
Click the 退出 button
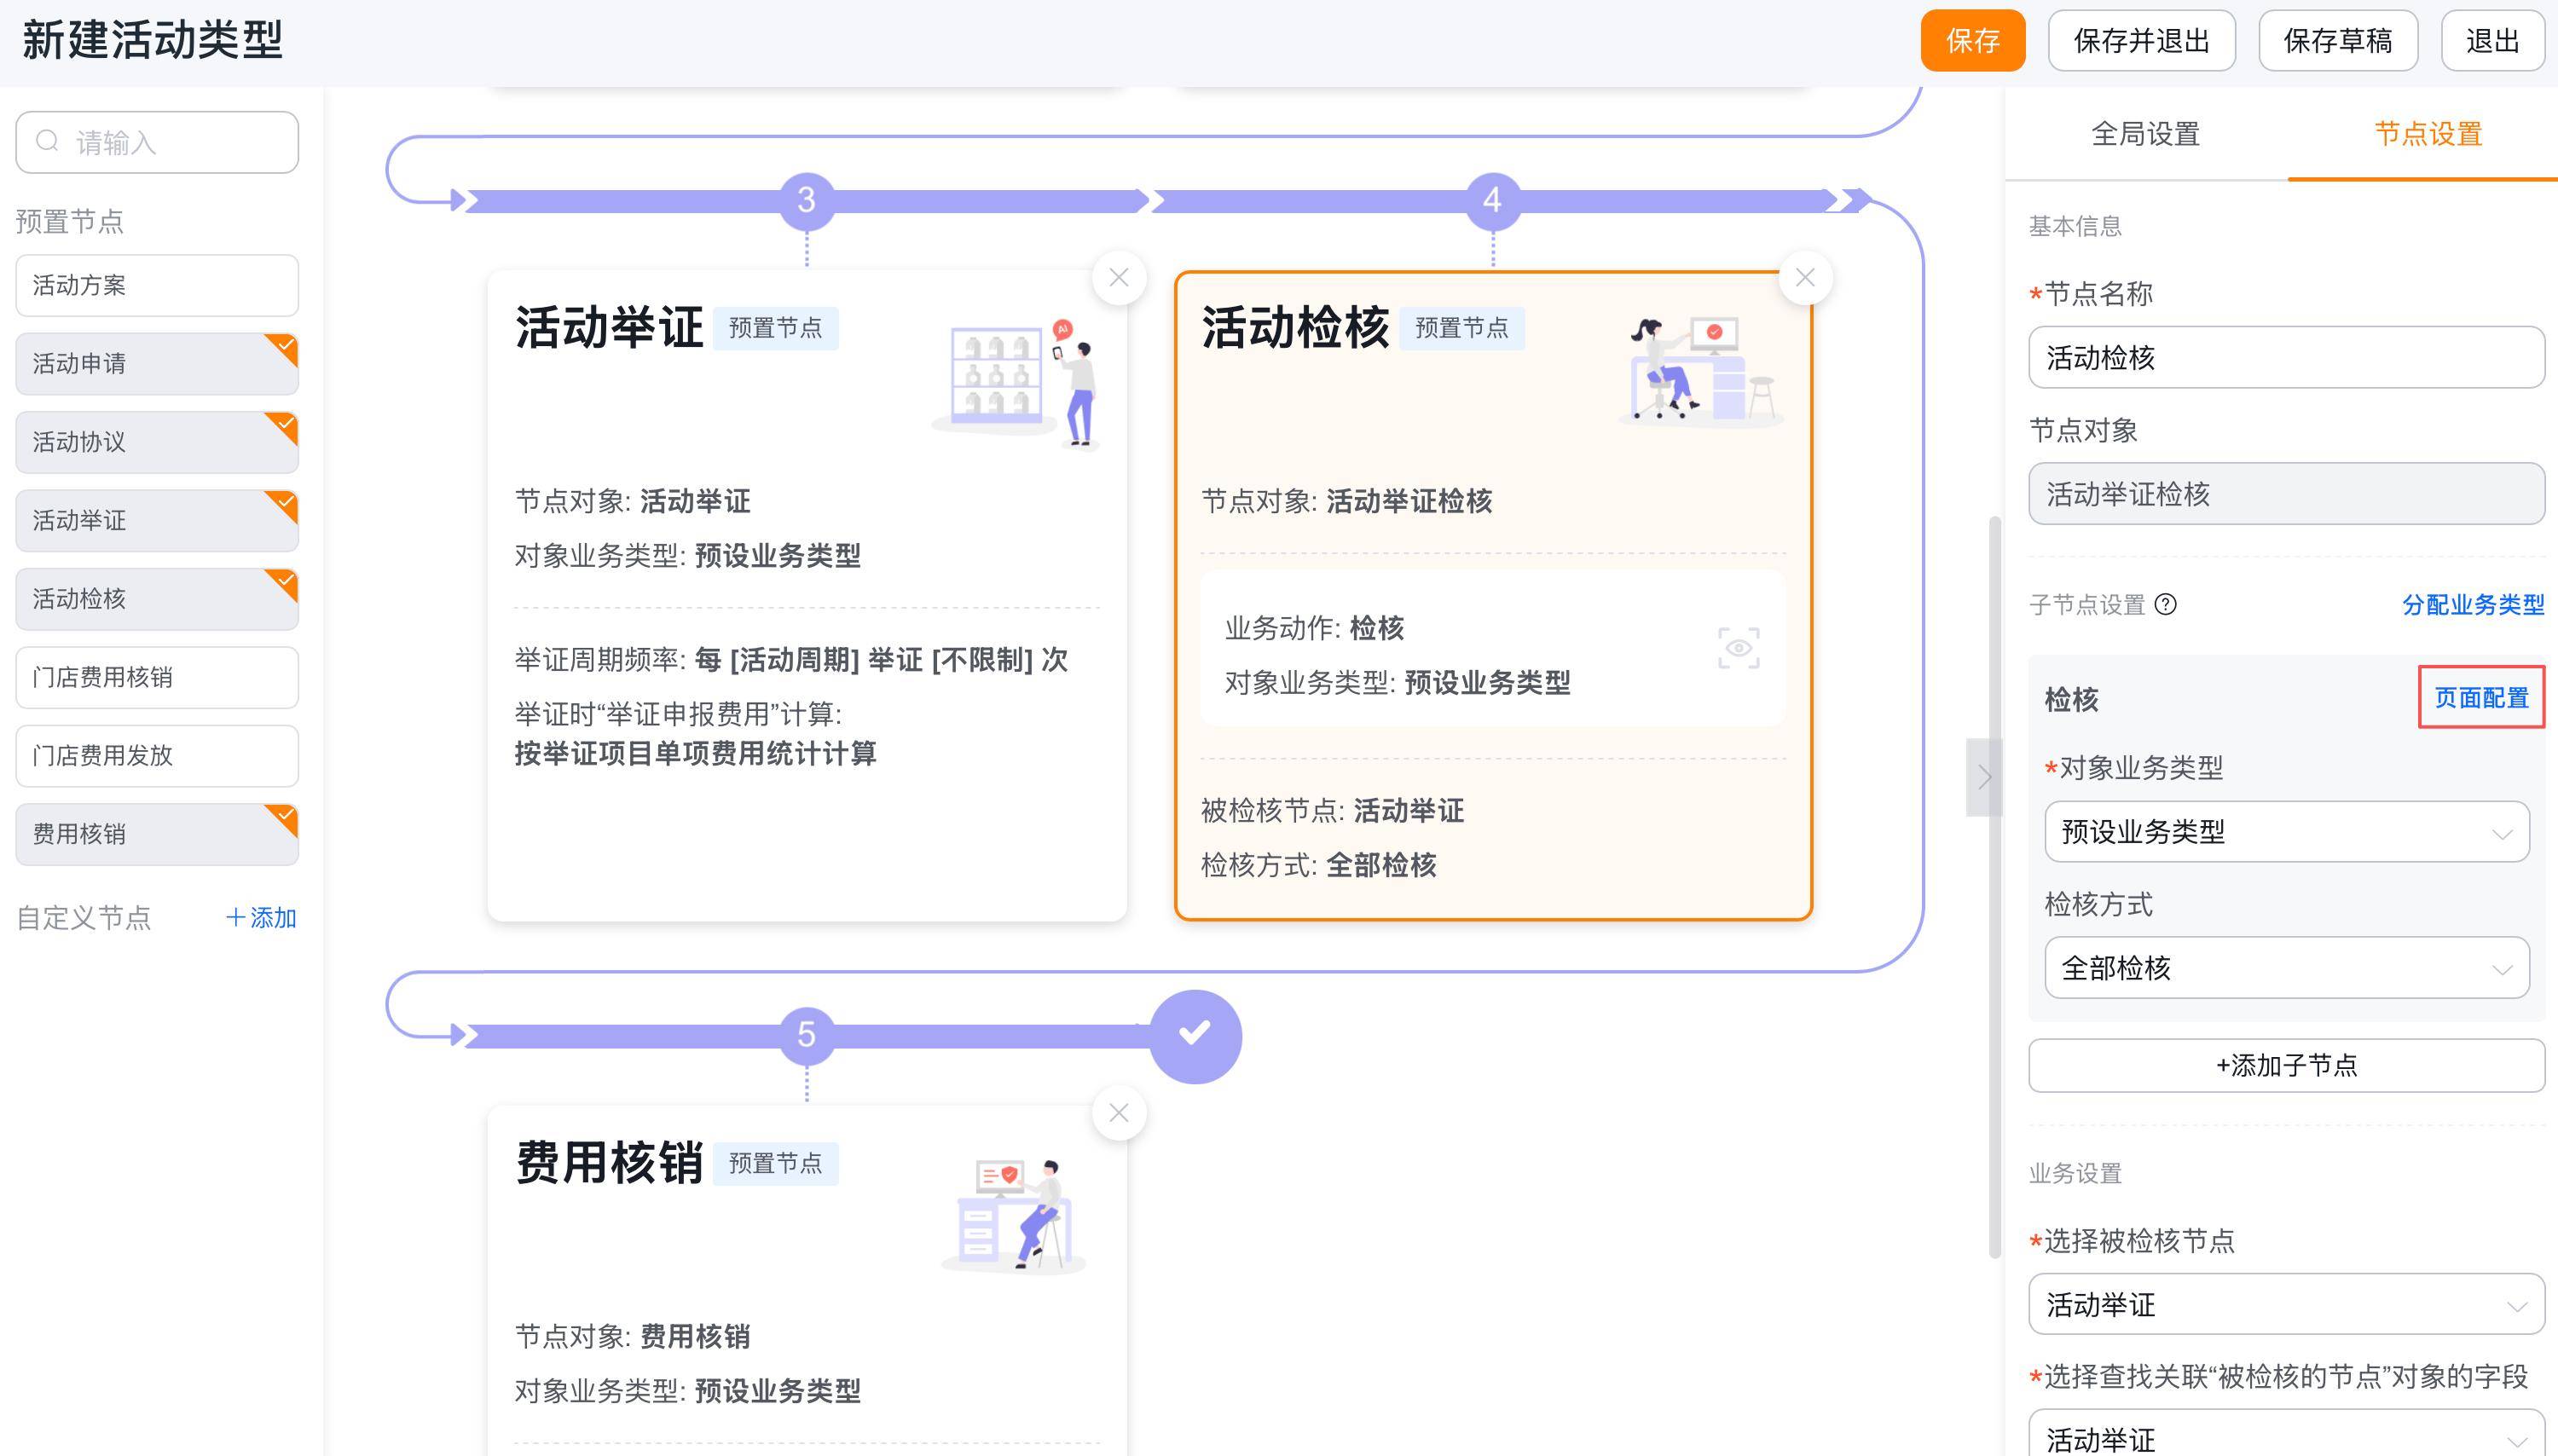click(2492, 40)
